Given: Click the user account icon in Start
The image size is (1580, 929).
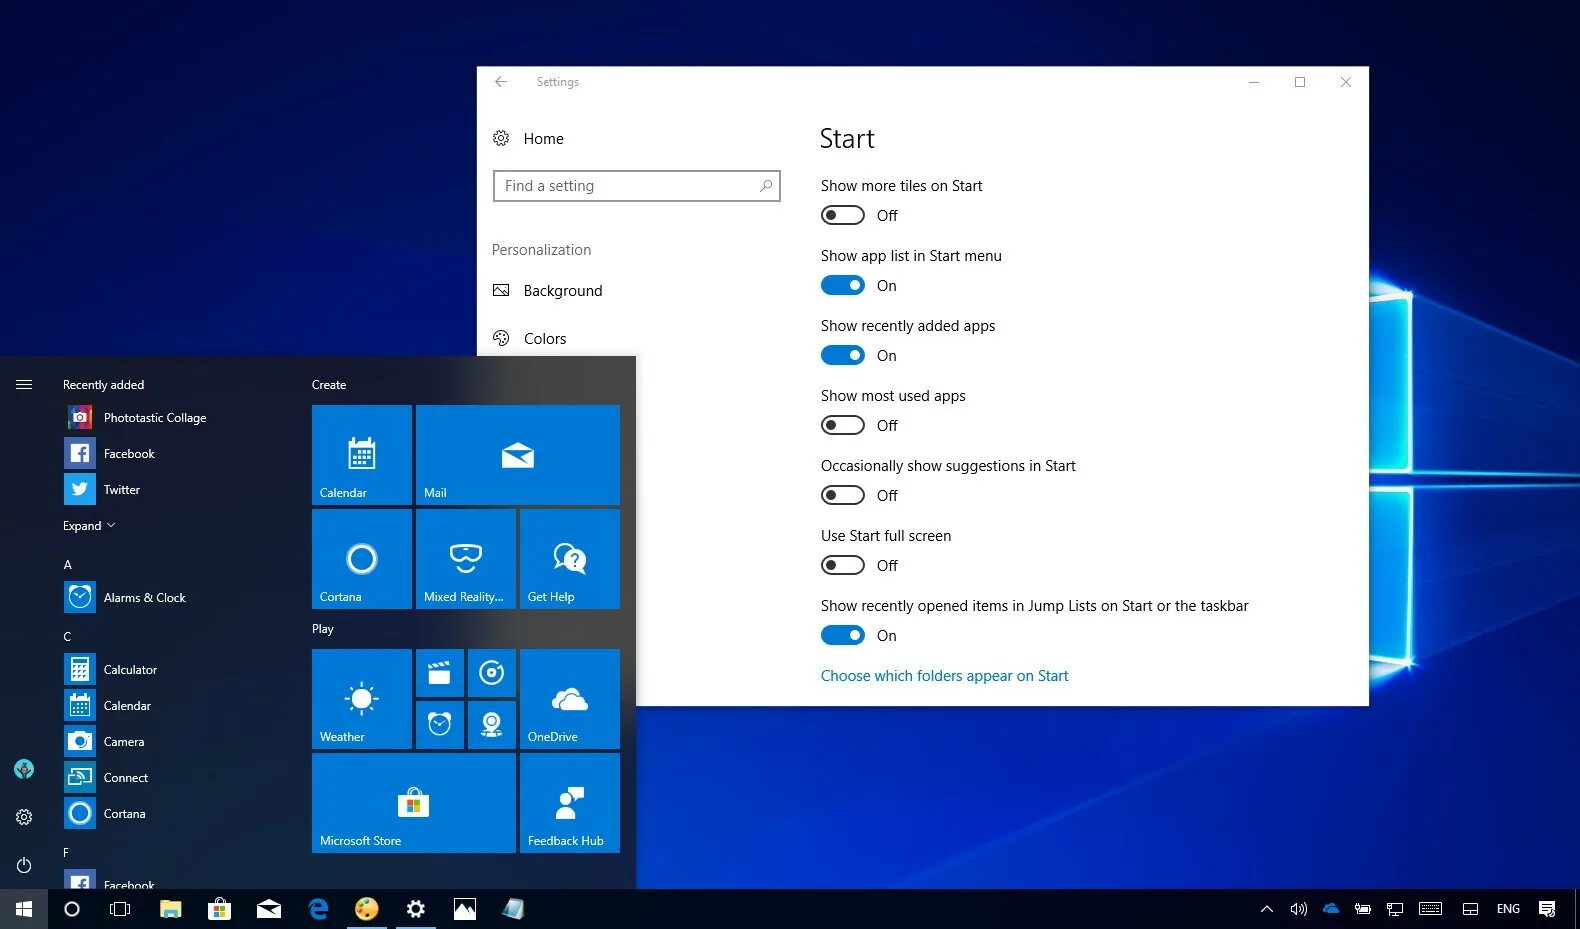Looking at the screenshot, I should click(24, 769).
